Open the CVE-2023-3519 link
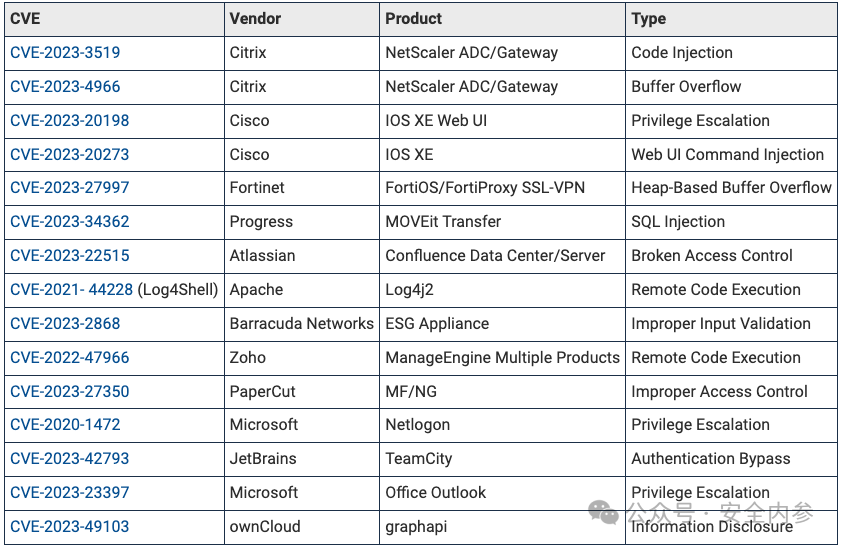The width and height of the screenshot is (841, 547). [x=65, y=53]
